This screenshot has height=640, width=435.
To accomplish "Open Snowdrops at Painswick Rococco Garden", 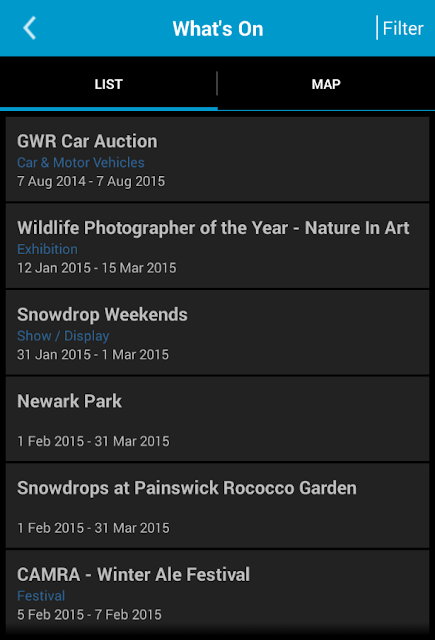I will tap(218, 506).
